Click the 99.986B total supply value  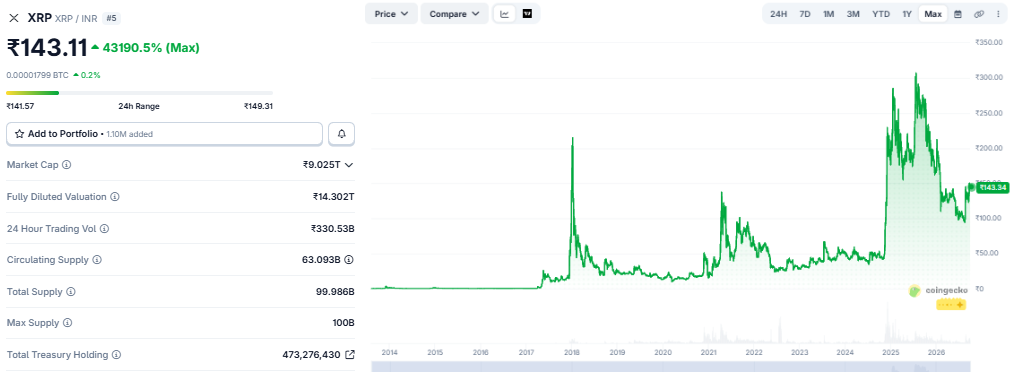pos(335,292)
